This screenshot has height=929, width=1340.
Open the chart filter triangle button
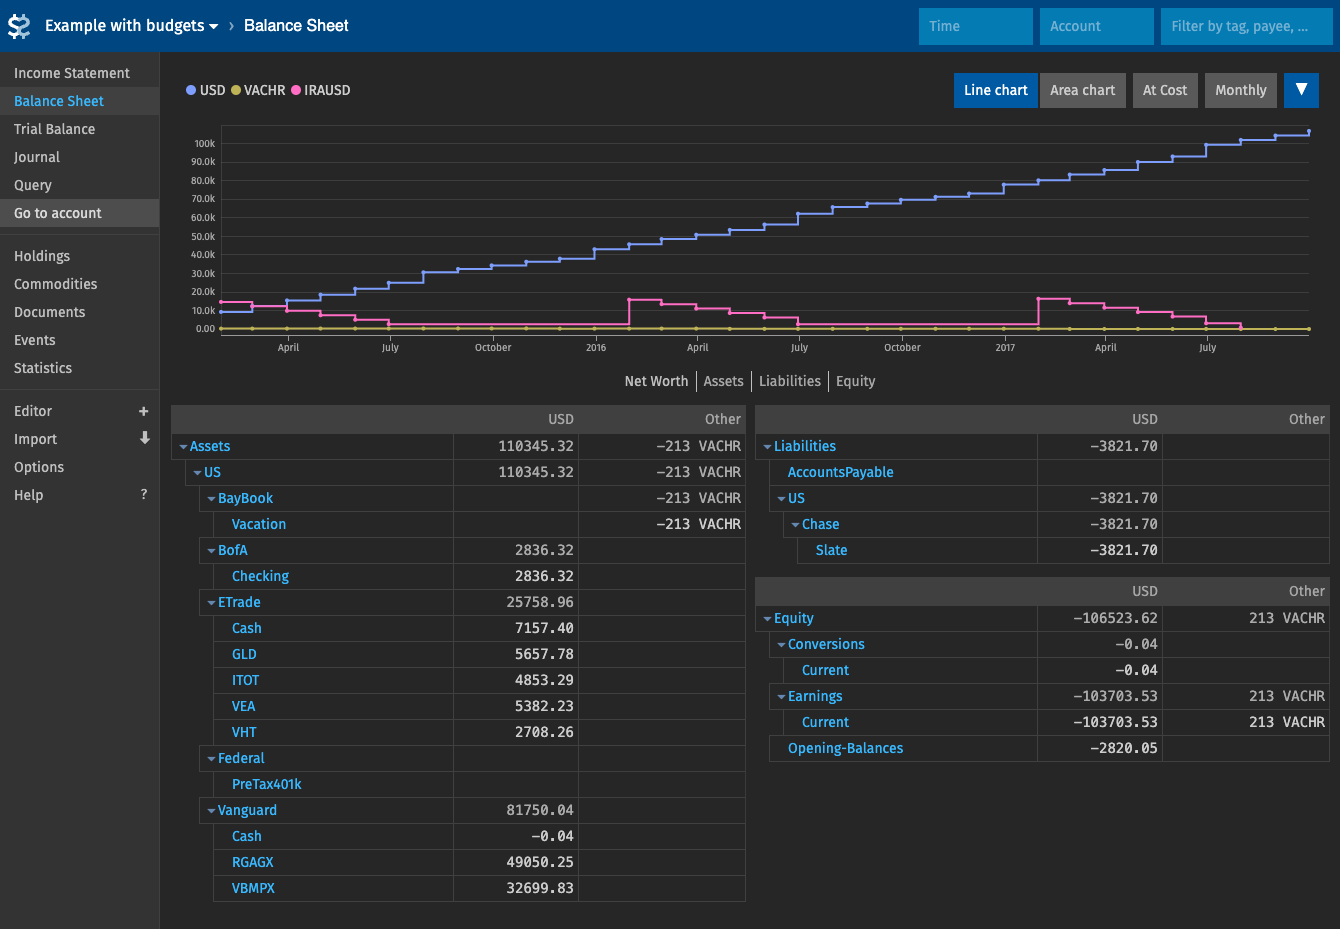pyautogui.click(x=1301, y=90)
